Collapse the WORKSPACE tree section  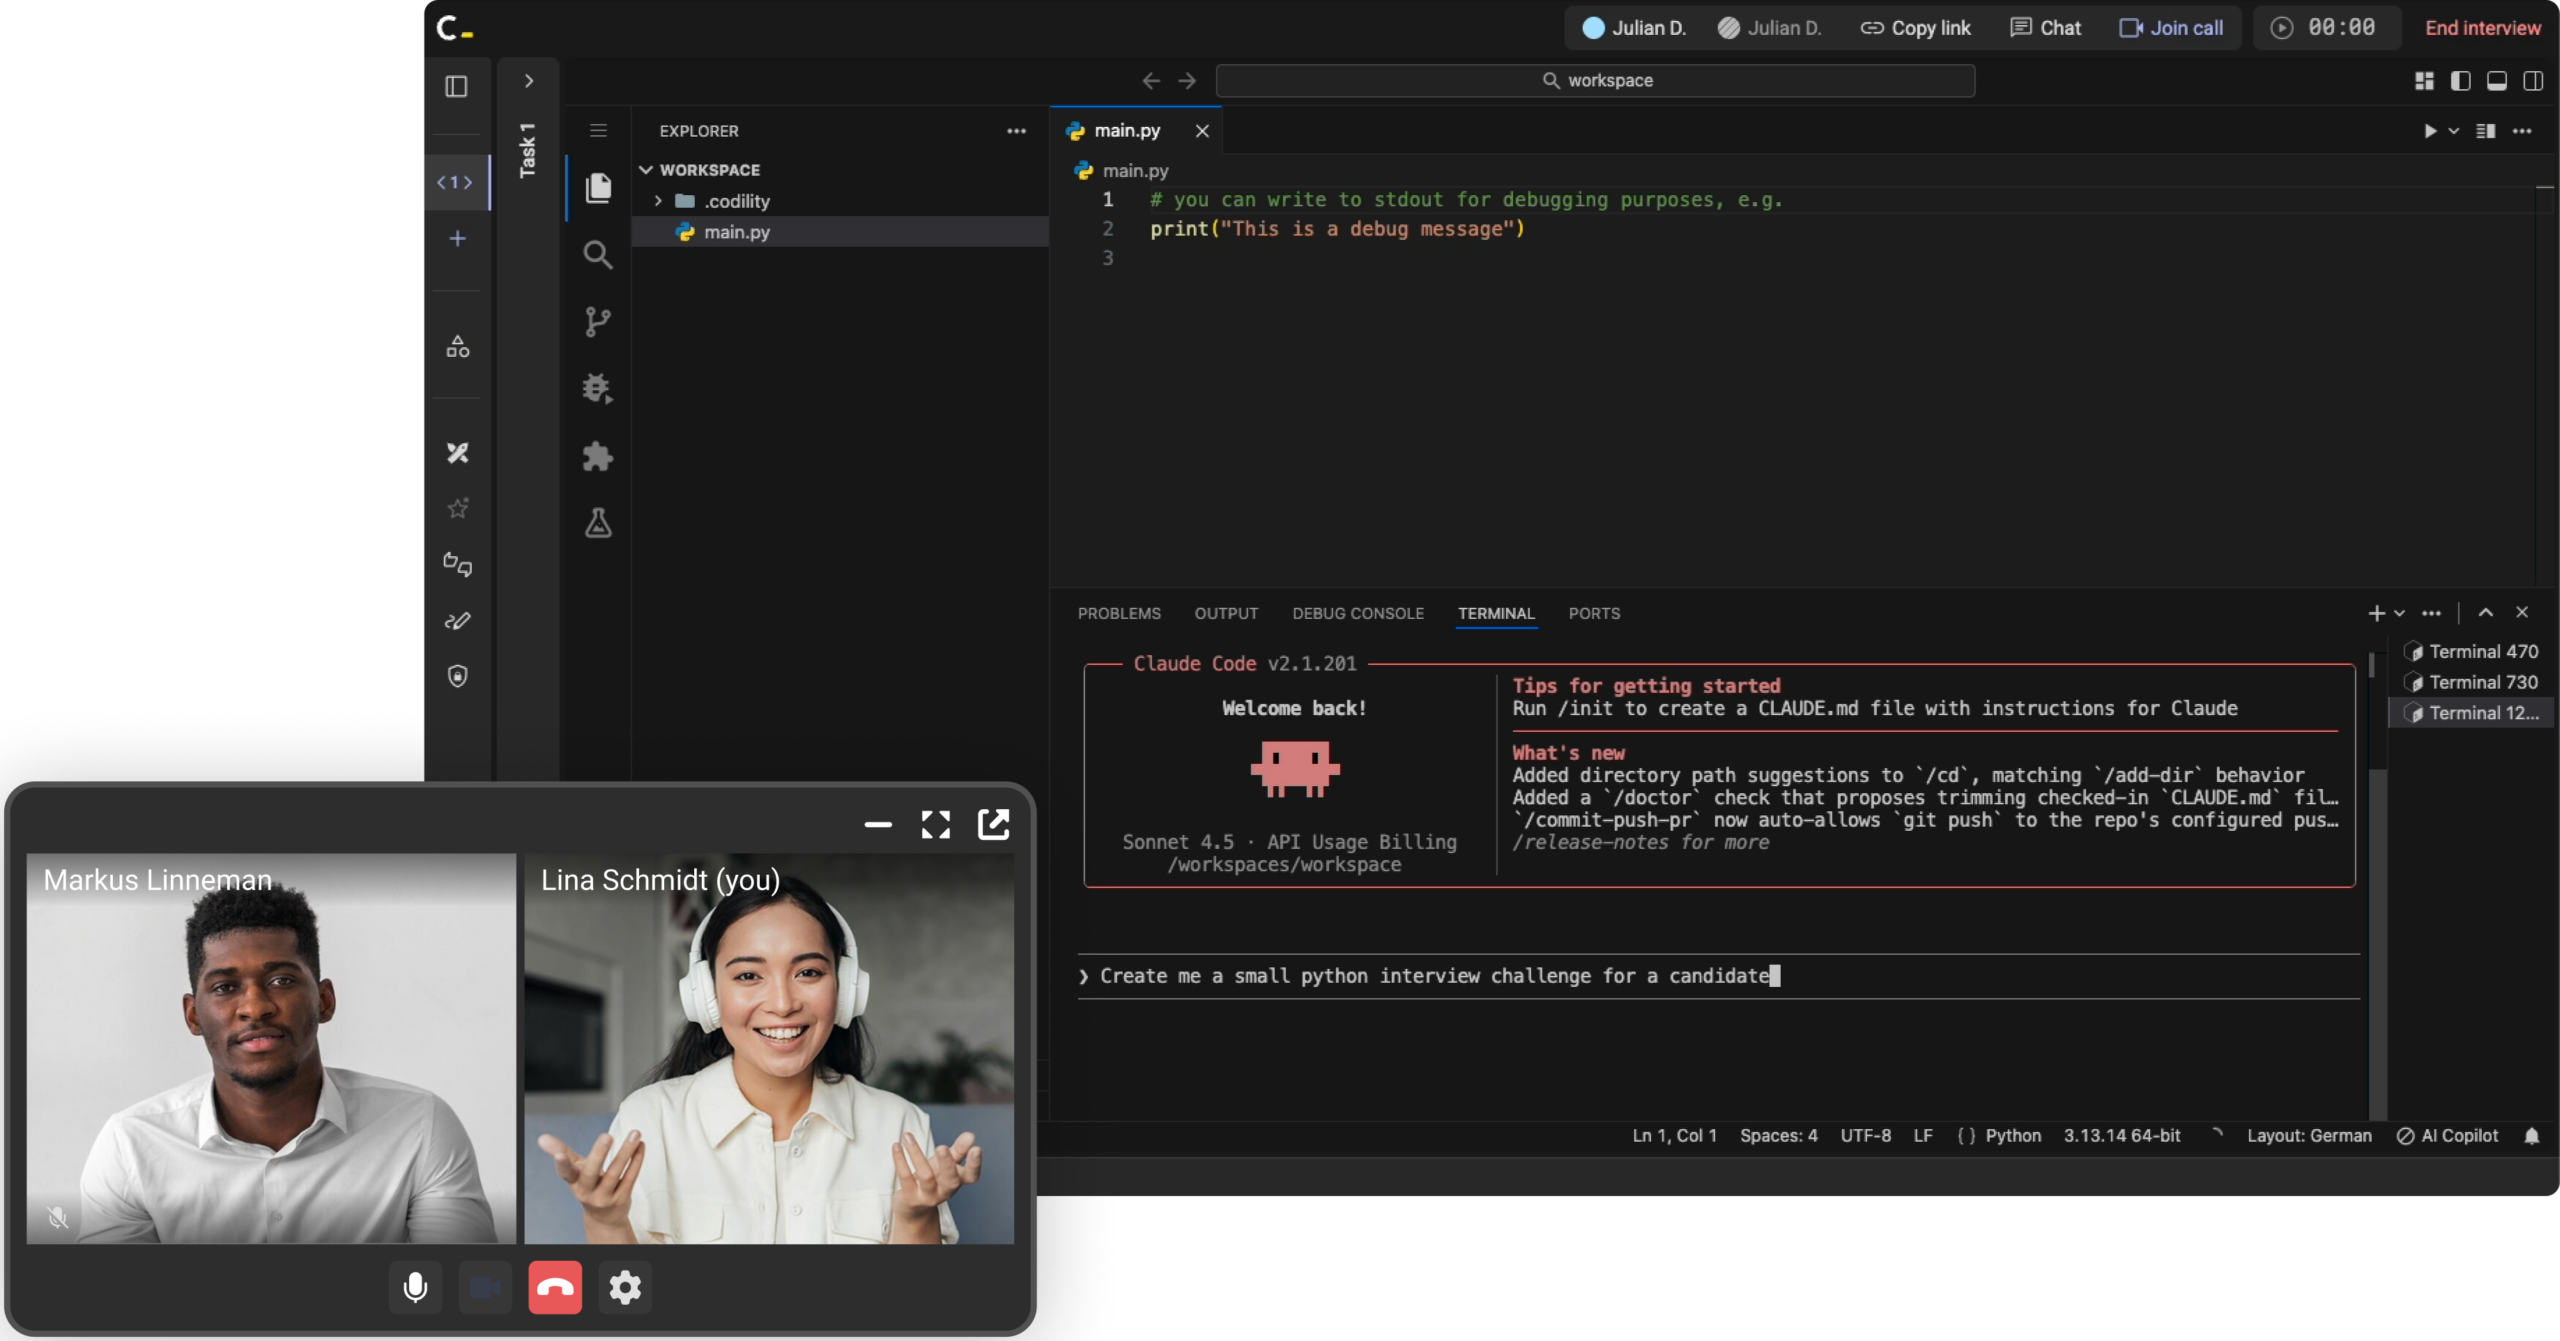tap(646, 170)
